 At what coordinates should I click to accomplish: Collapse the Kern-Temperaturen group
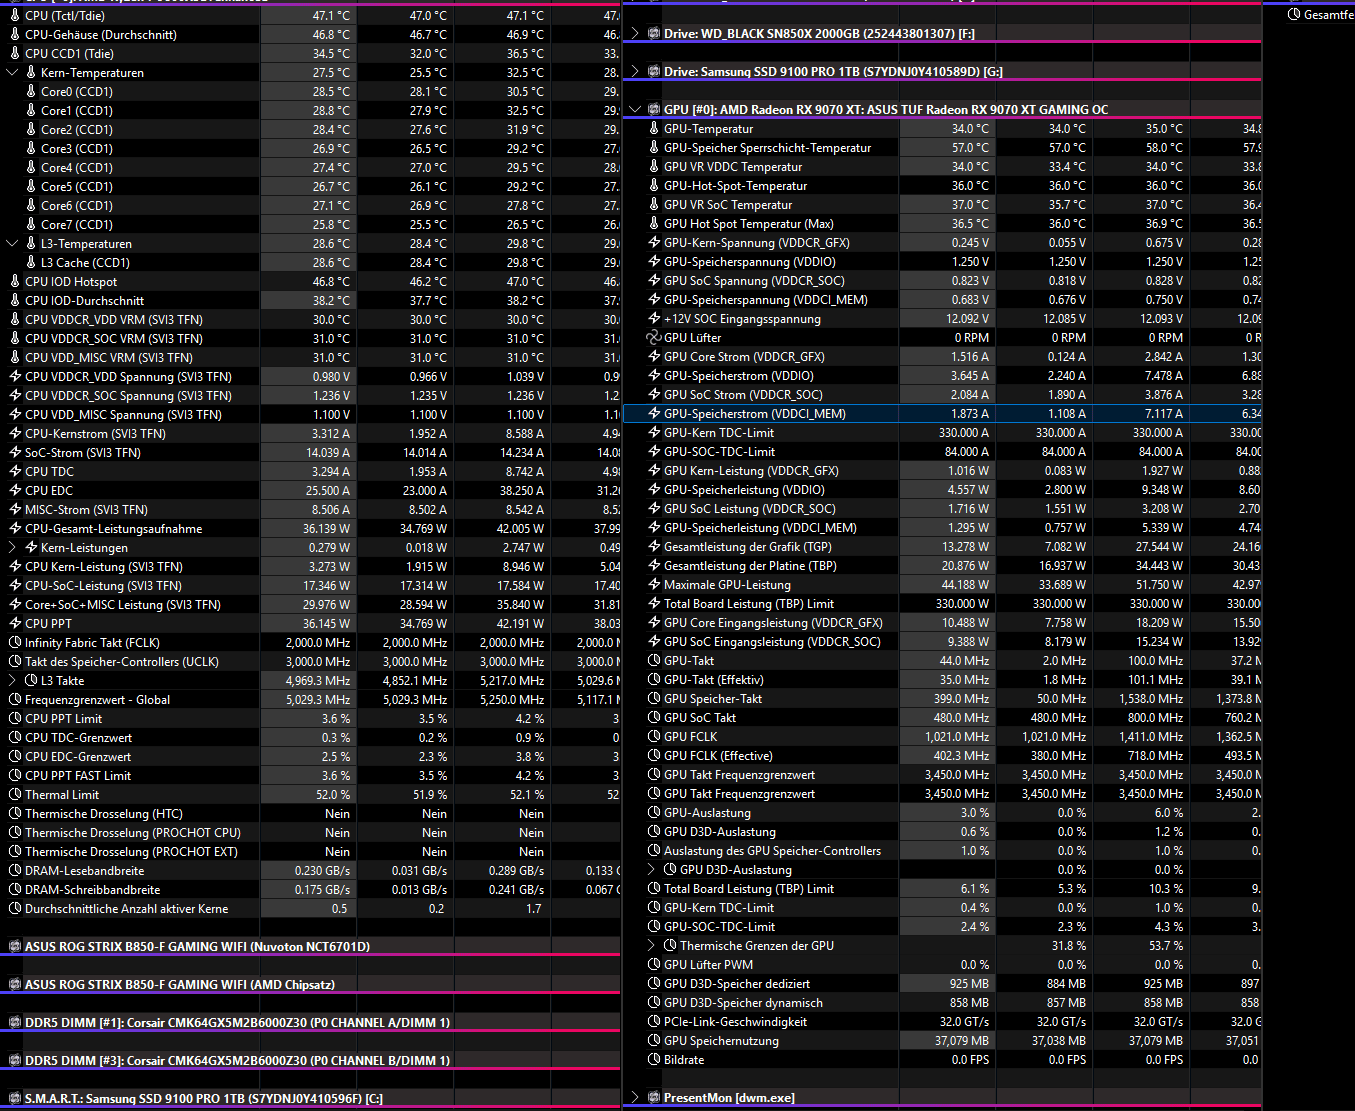tap(13, 73)
